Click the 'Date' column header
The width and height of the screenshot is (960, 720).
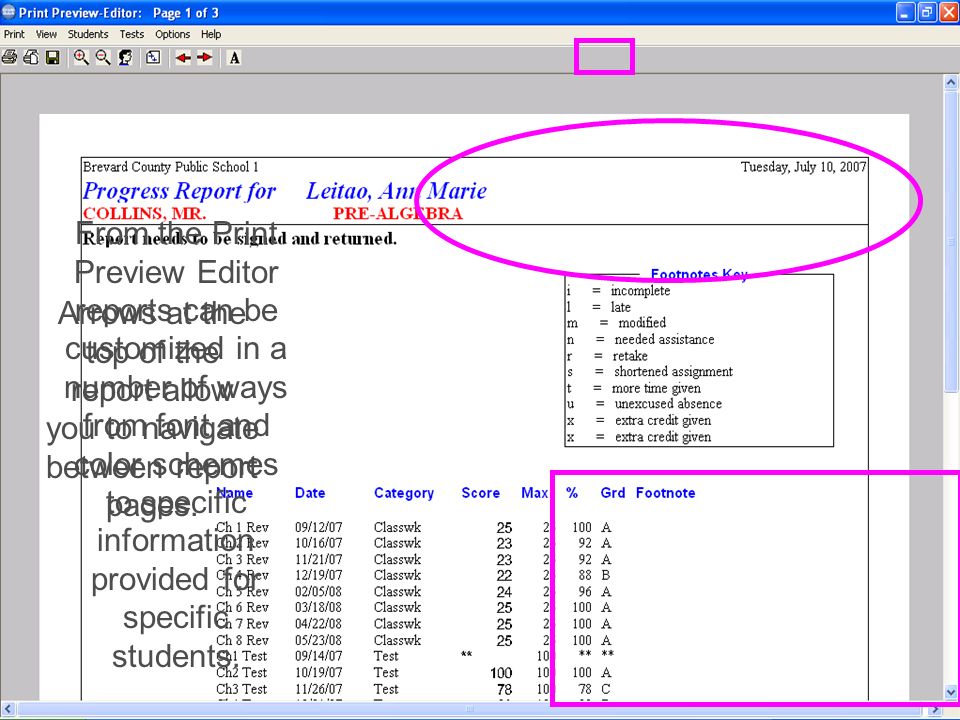click(x=310, y=493)
